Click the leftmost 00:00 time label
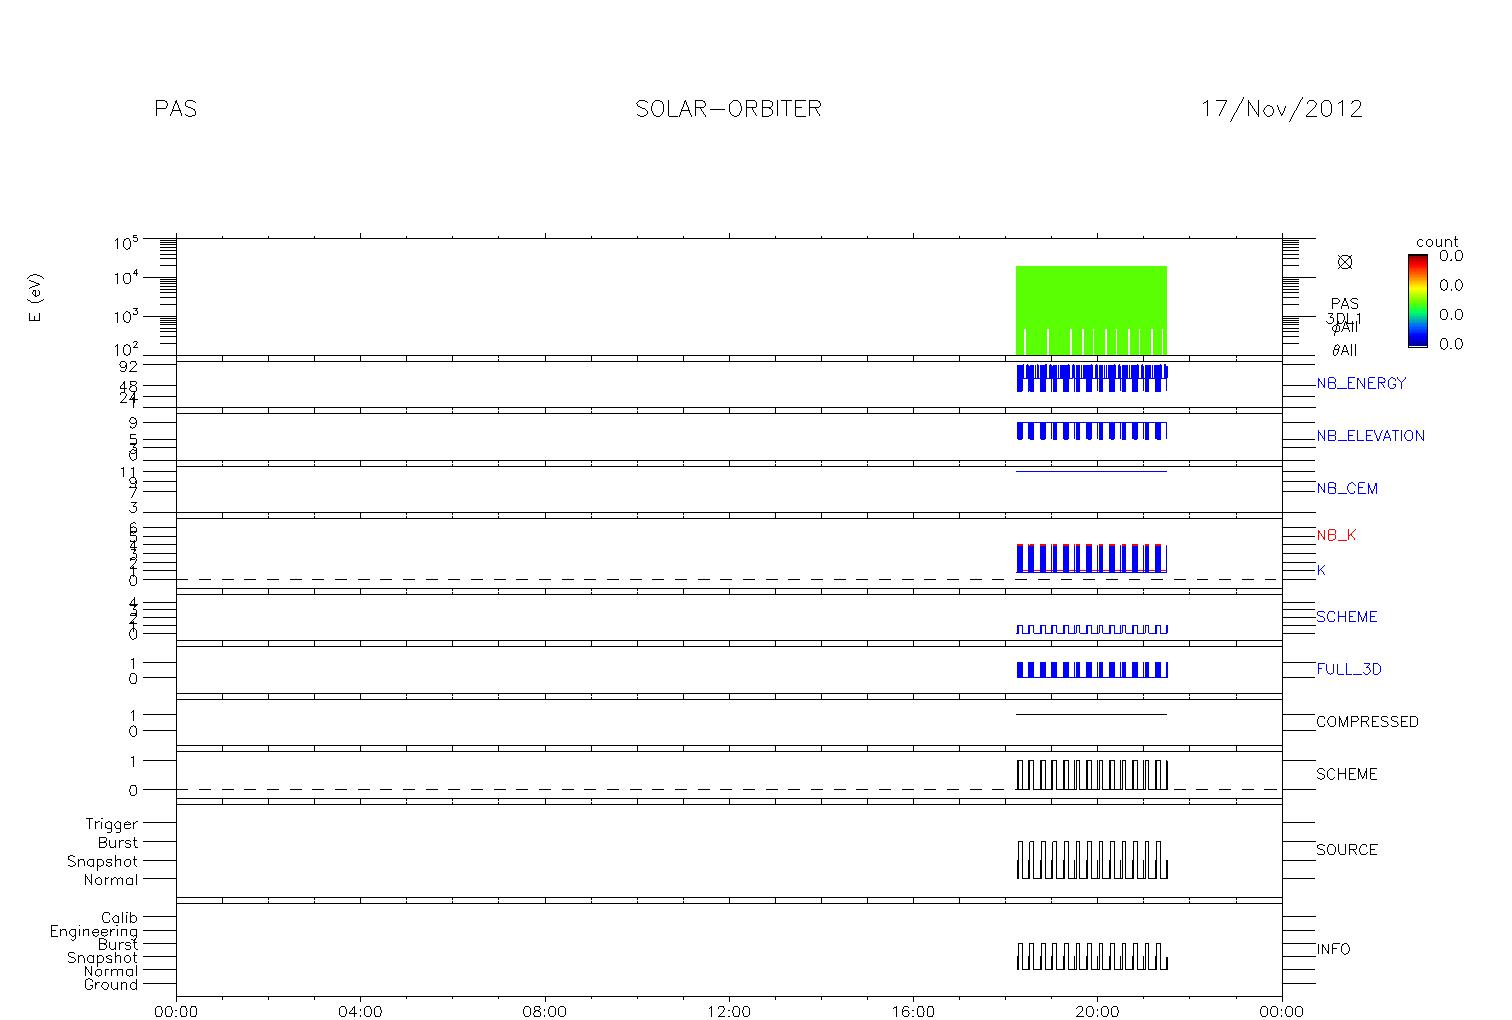The height and width of the screenshot is (1020, 1512). 177,1011
